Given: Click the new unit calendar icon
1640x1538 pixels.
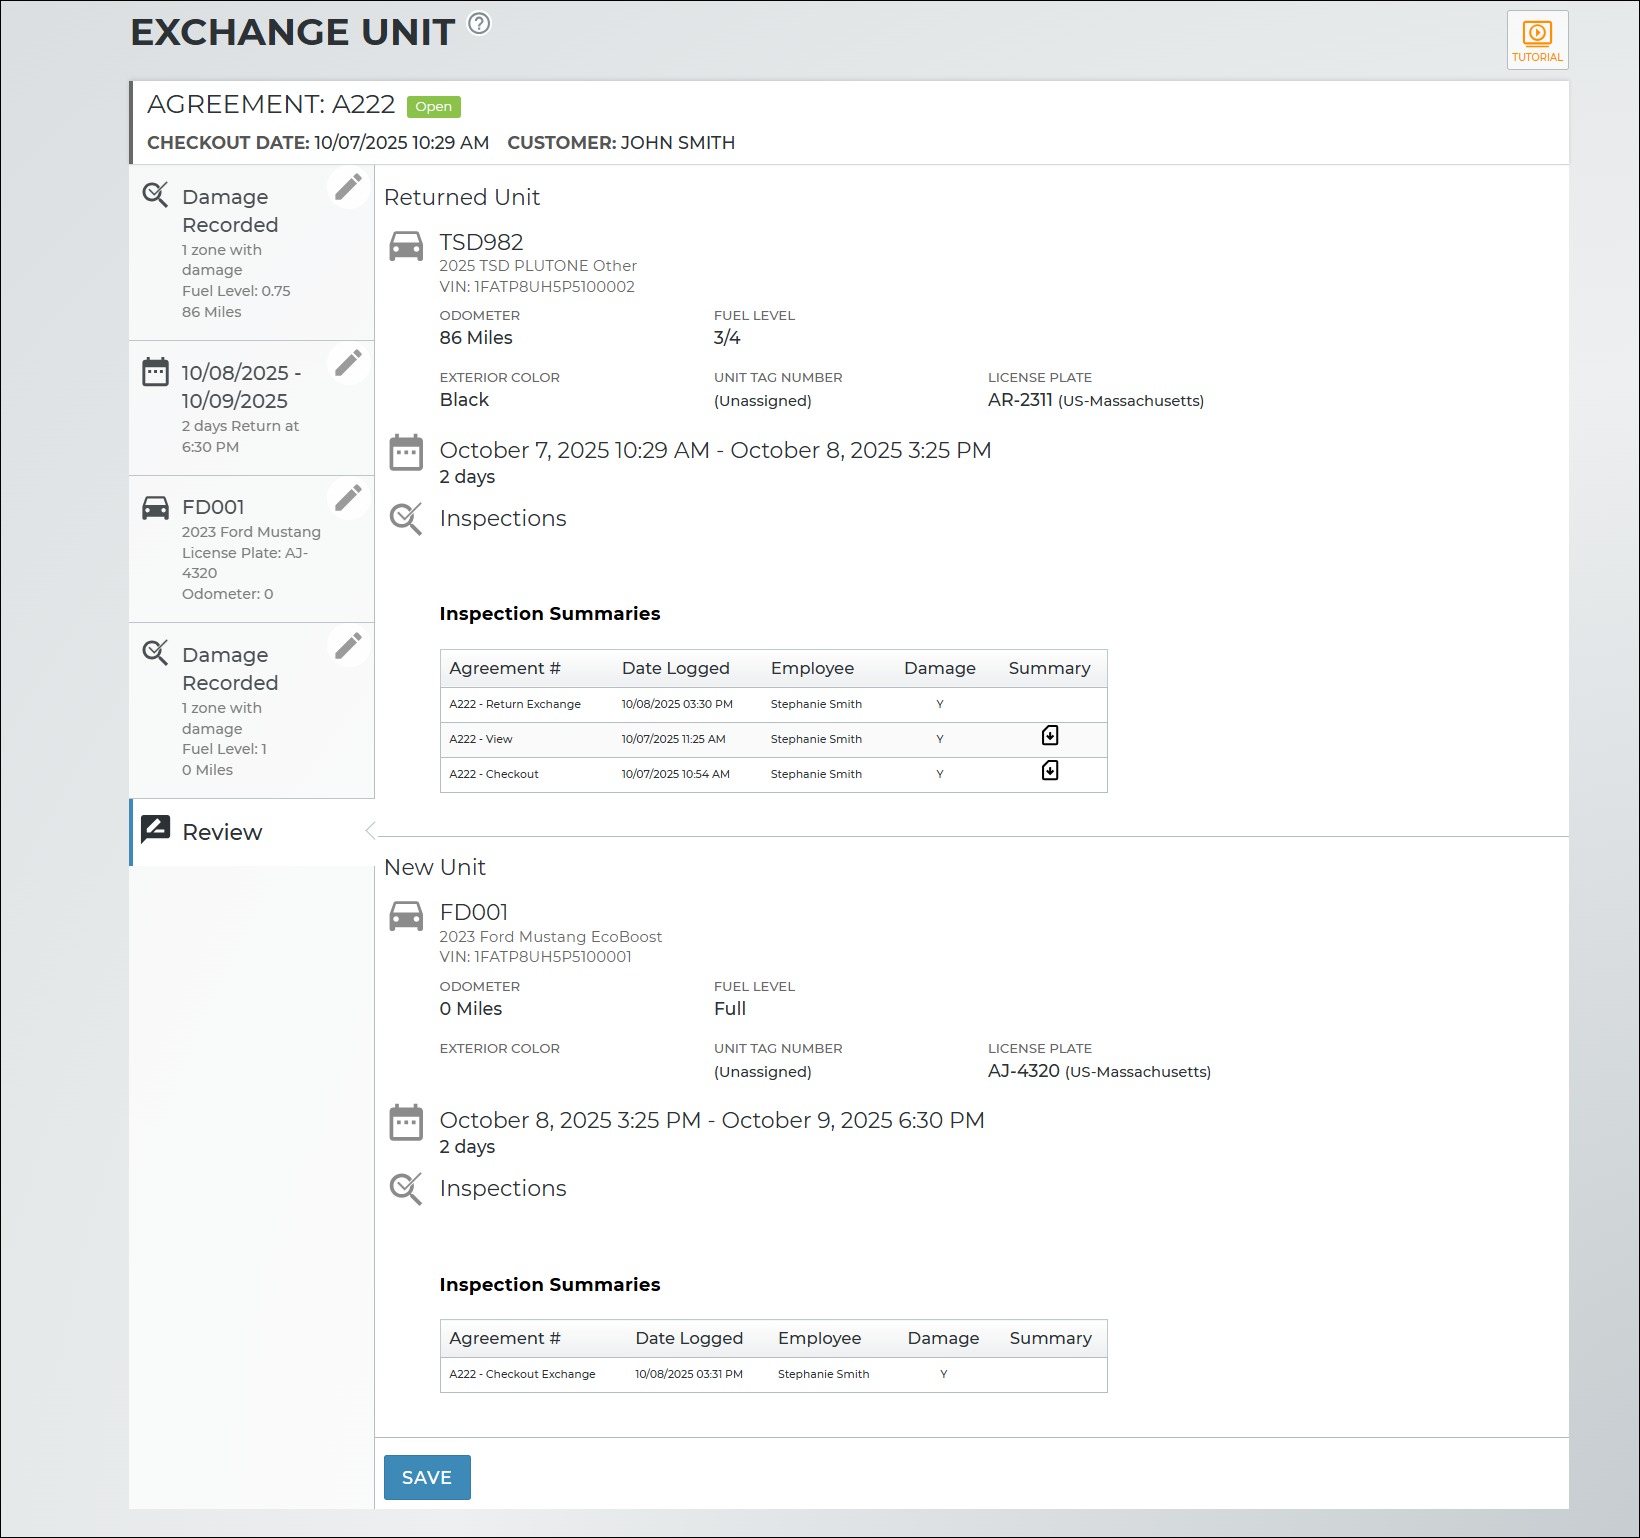Looking at the screenshot, I should pos(406,1122).
